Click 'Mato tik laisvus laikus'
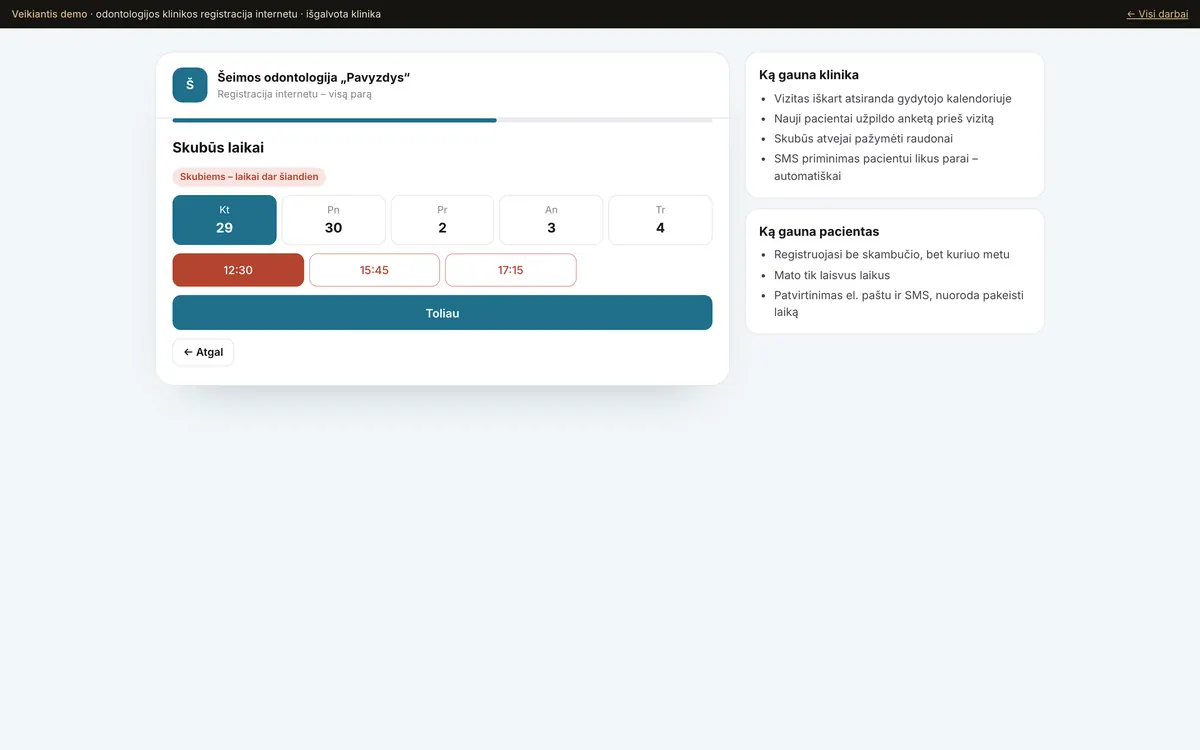Viewport: 1200px width, 750px height. (x=832, y=275)
